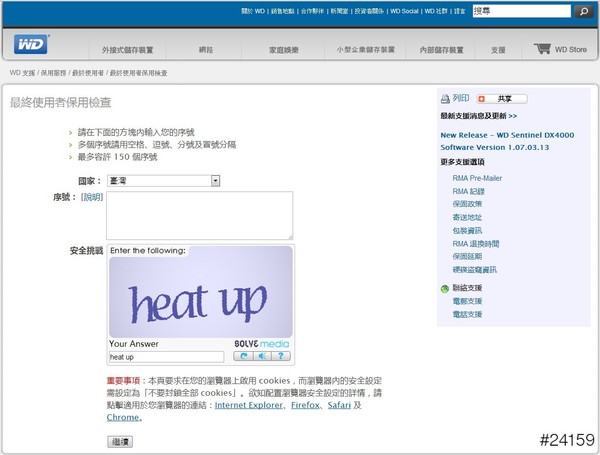Click the 說明 serial number help link
The width and height of the screenshot is (600, 455).
point(92,197)
